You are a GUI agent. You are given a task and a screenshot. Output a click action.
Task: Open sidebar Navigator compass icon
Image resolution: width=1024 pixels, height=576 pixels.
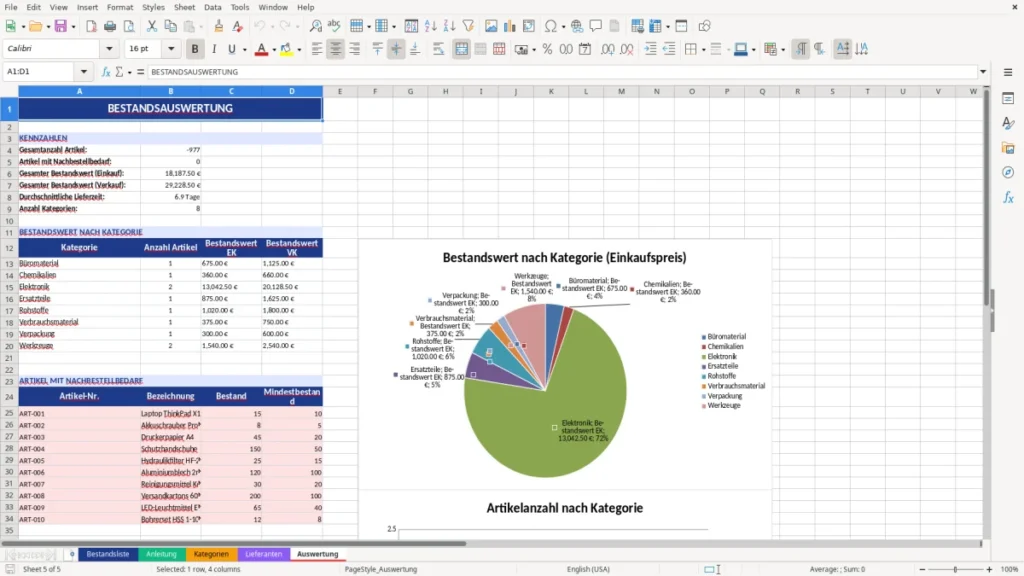[x=1008, y=172]
